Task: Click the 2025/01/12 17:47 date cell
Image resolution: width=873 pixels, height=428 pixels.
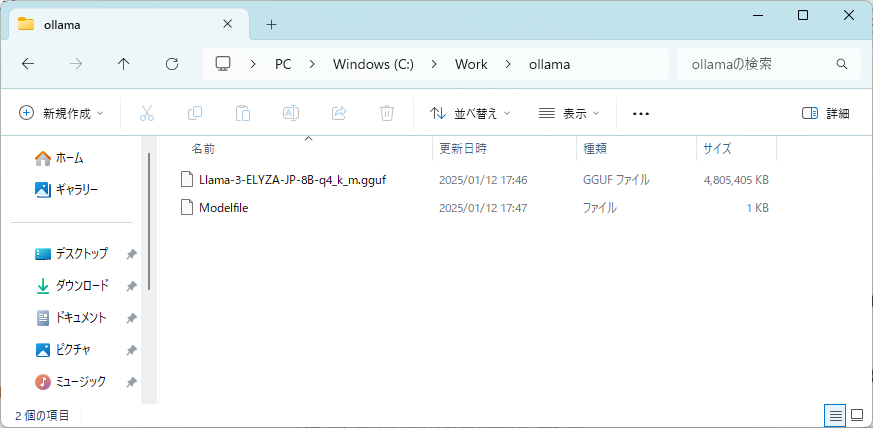Action: 483,208
